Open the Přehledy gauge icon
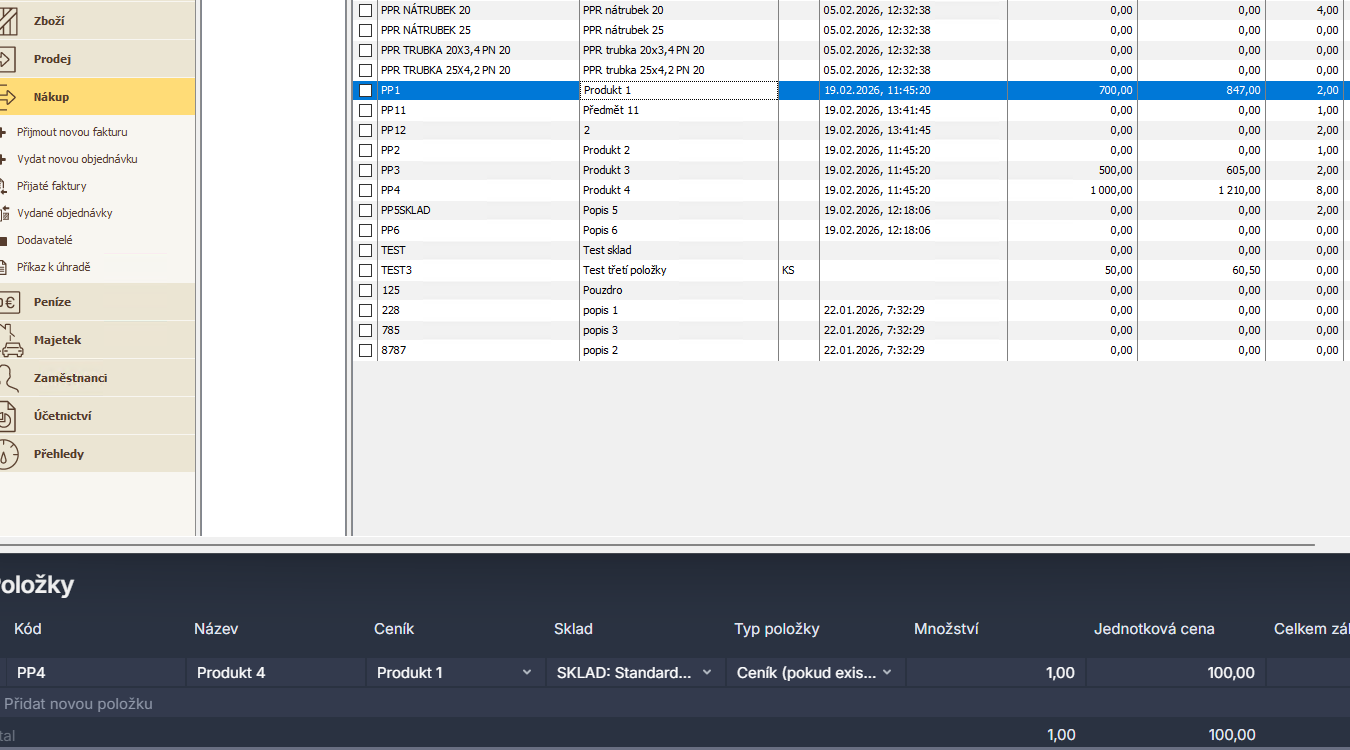Image resolution: width=1350 pixels, height=750 pixels. (8, 454)
